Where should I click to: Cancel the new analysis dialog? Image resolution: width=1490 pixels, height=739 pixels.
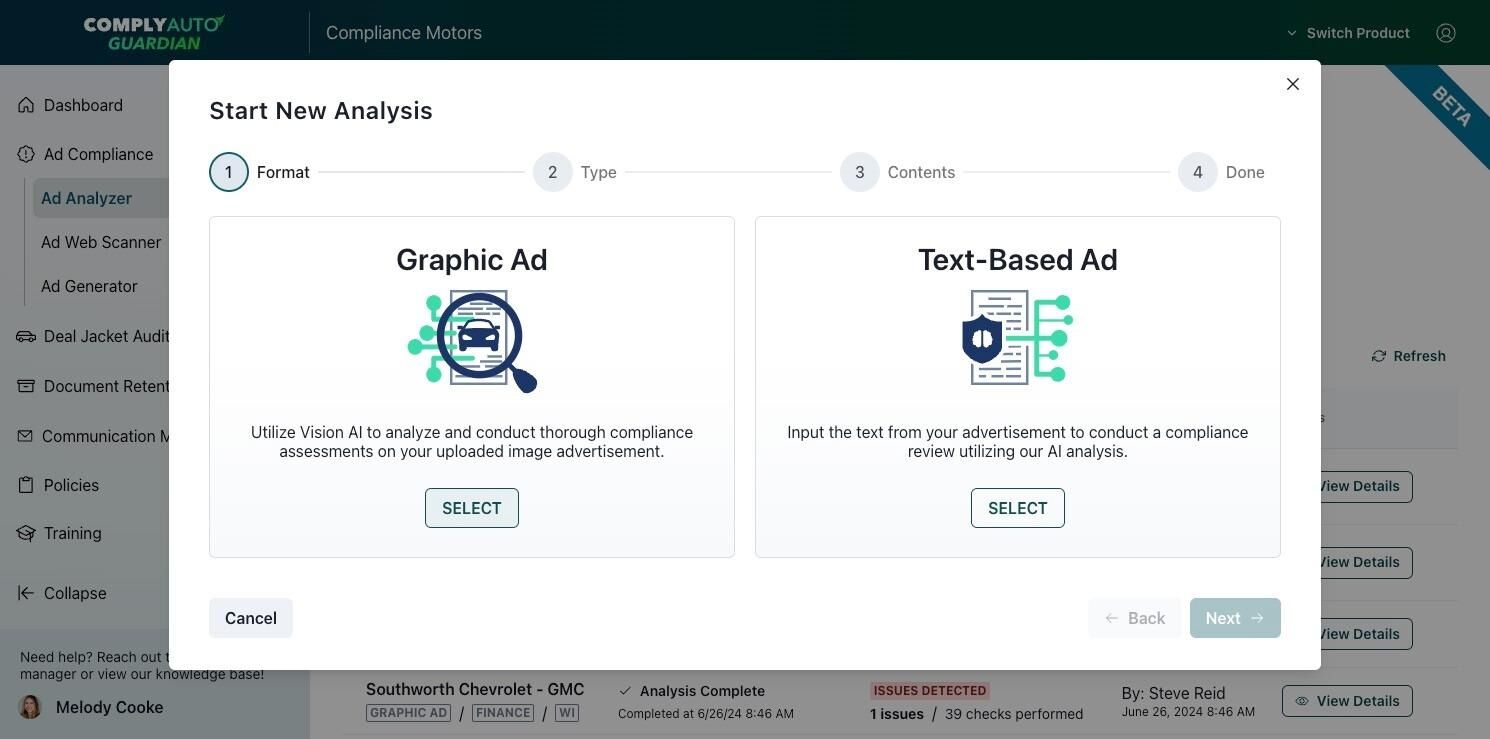click(250, 618)
